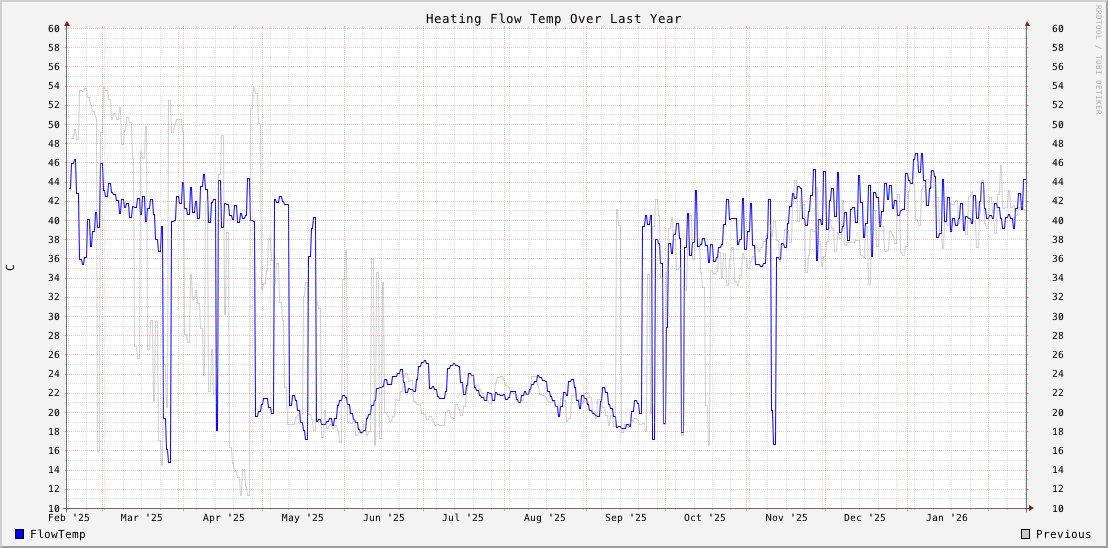1108x548 pixels.
Task: Select the Nov '25 label on the time axis
Action: (787, 517)
